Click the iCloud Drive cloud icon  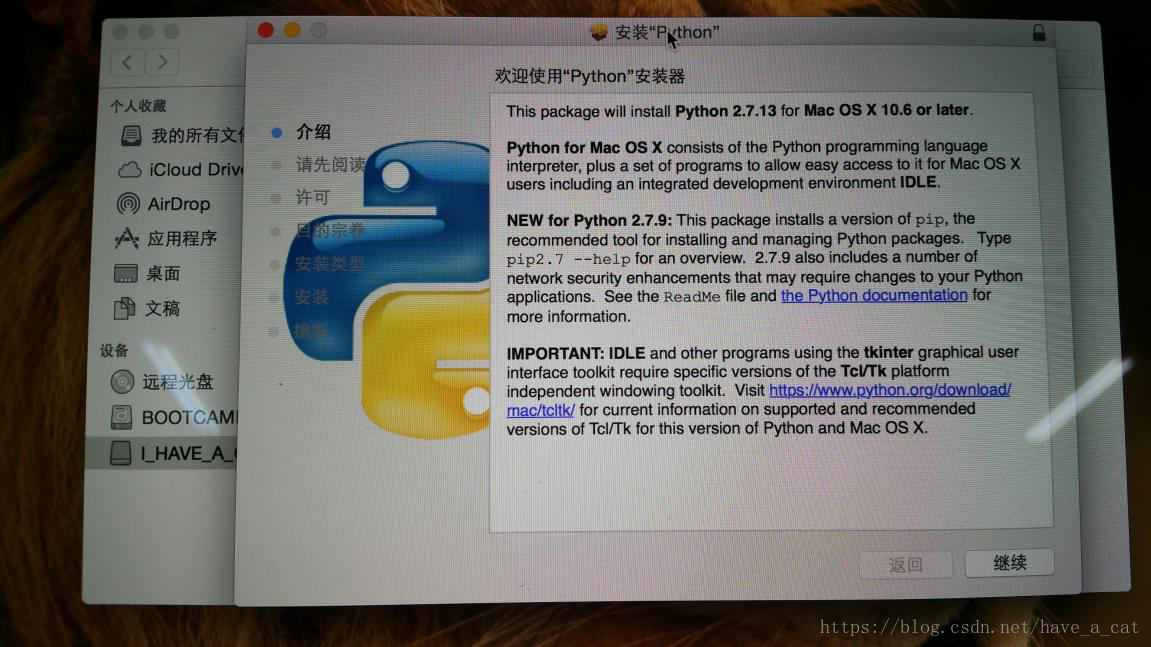(x=130, y=170)
